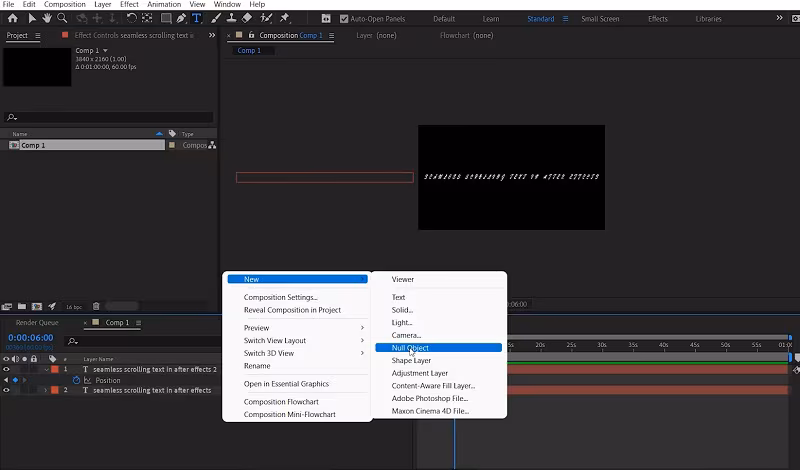The height and width of the screenshot is (470, 800).
Task: Expand layer 2 properties
Action: 44,390
